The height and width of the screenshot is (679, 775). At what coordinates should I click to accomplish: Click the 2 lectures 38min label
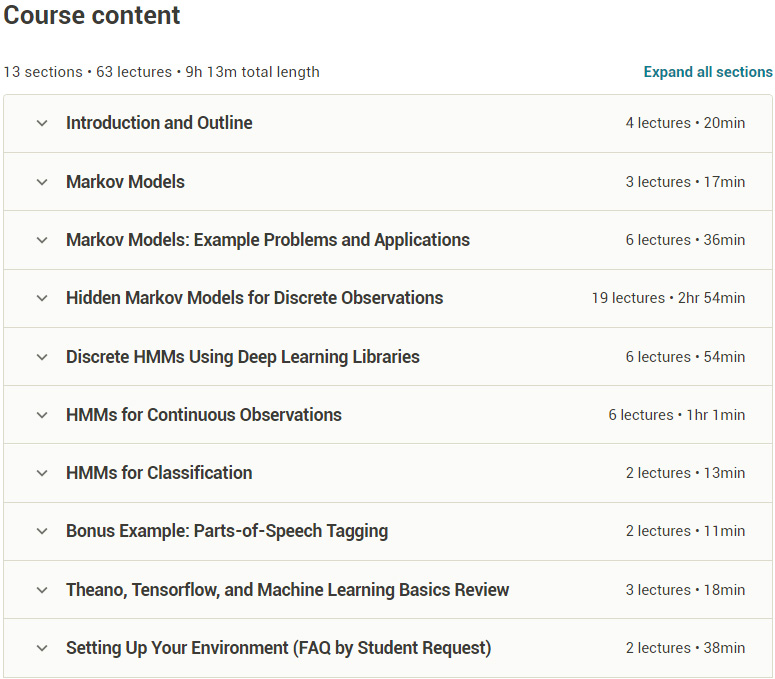(686, 648)
